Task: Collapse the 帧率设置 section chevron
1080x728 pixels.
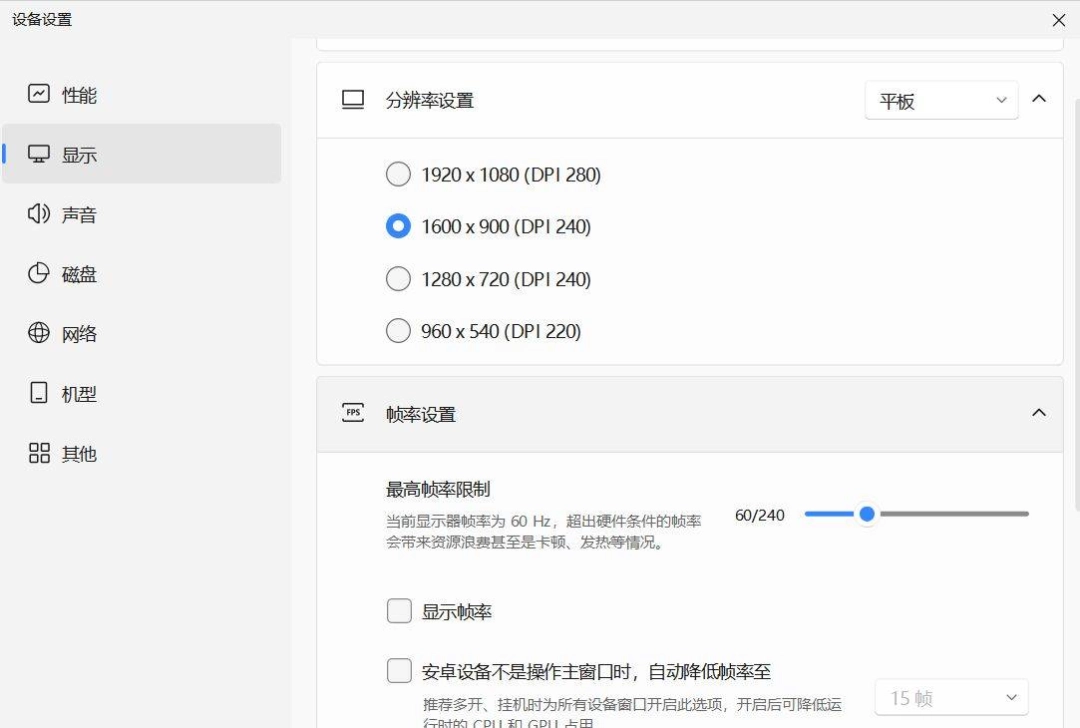Action: click(1039, 413)
